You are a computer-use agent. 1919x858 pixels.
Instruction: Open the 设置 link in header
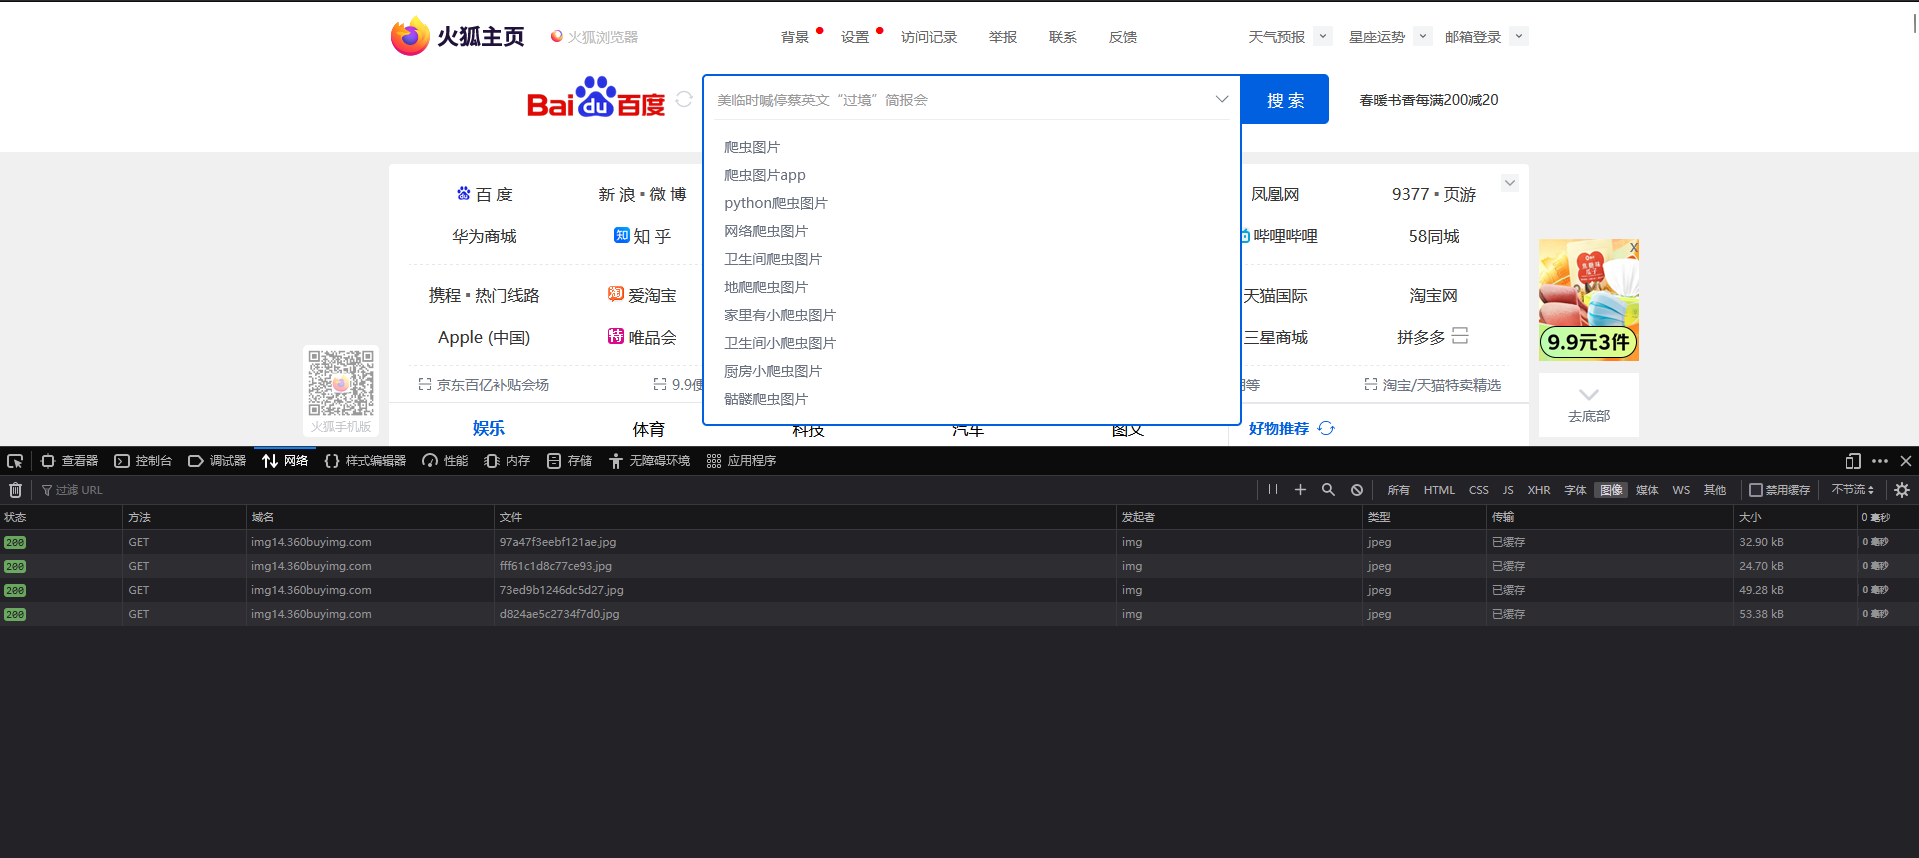[x=855, y=37]
